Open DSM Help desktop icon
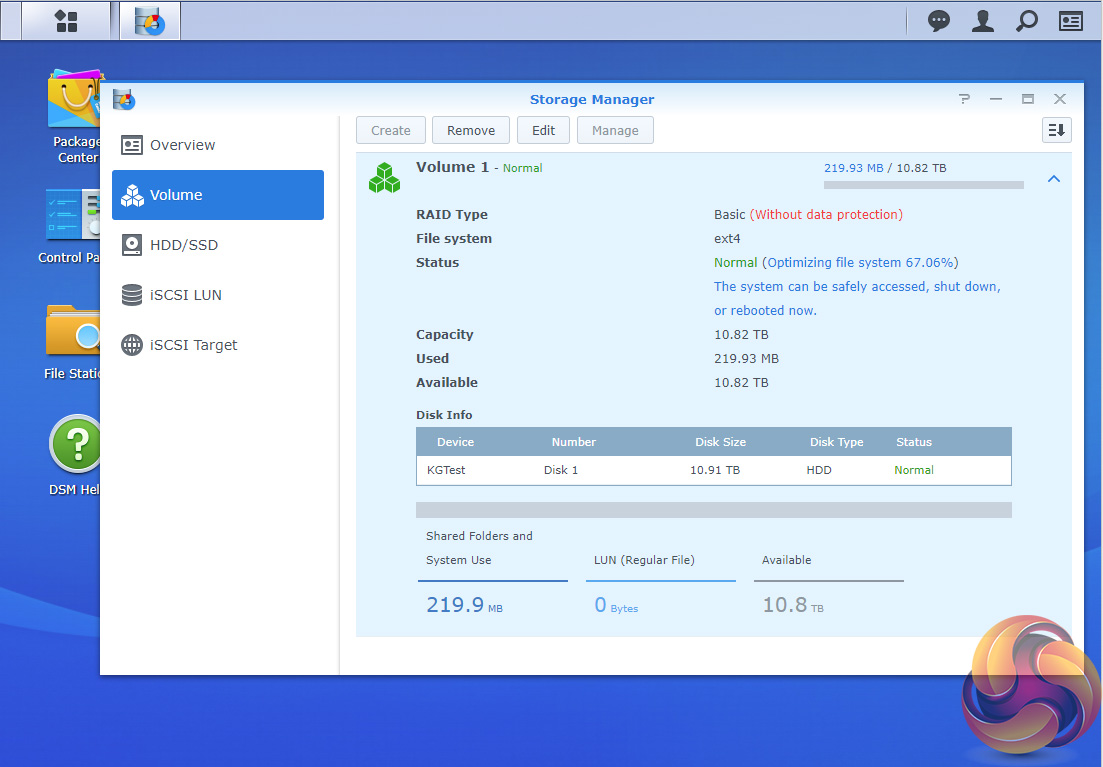1103x767 pixels. tap(75, 452)
